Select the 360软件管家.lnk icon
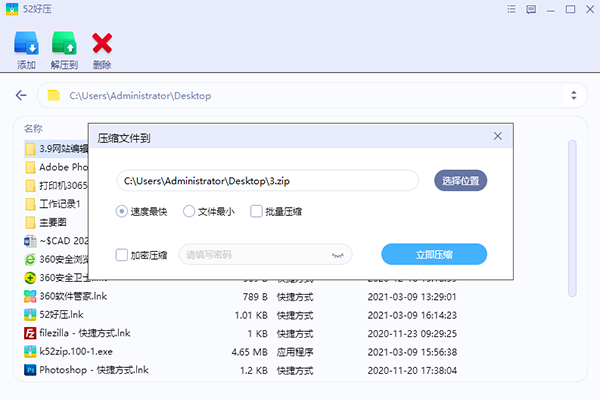Screen dimensions: 600x400 point(30,296)
